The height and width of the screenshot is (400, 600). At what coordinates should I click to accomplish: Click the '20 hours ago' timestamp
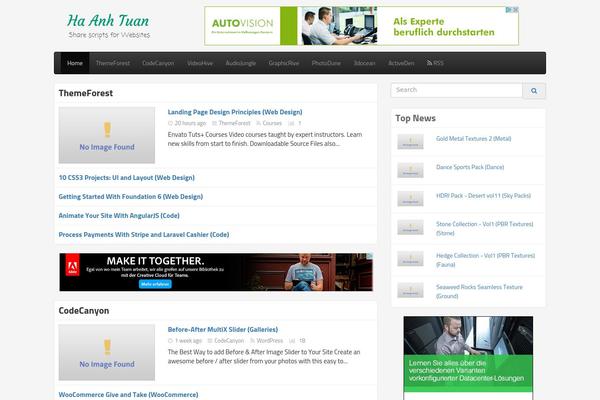190,123
